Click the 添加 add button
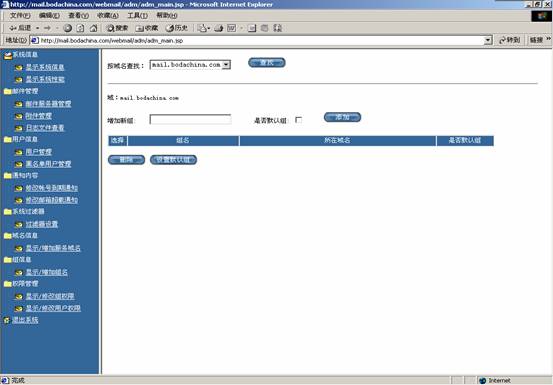Image resolution: width=553 pixels, height=385 pixels. (342, 117)
